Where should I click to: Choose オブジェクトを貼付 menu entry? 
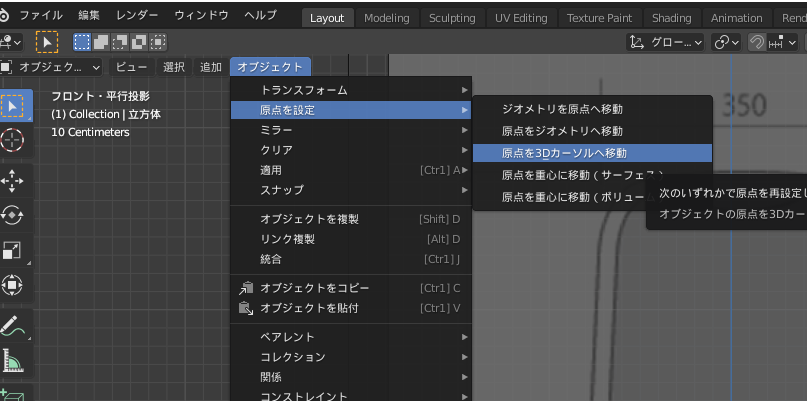(x=350, y=308)
